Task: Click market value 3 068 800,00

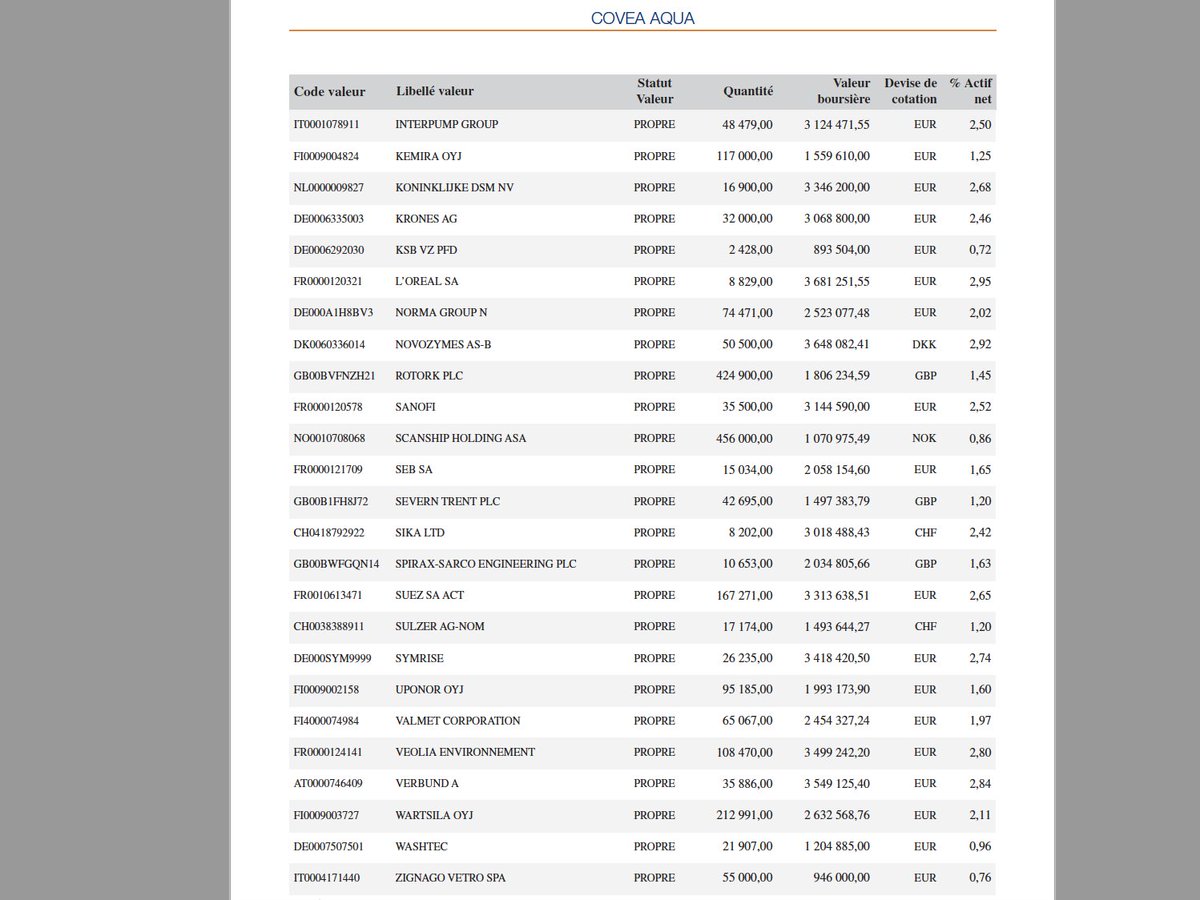Action: (837, 219)
